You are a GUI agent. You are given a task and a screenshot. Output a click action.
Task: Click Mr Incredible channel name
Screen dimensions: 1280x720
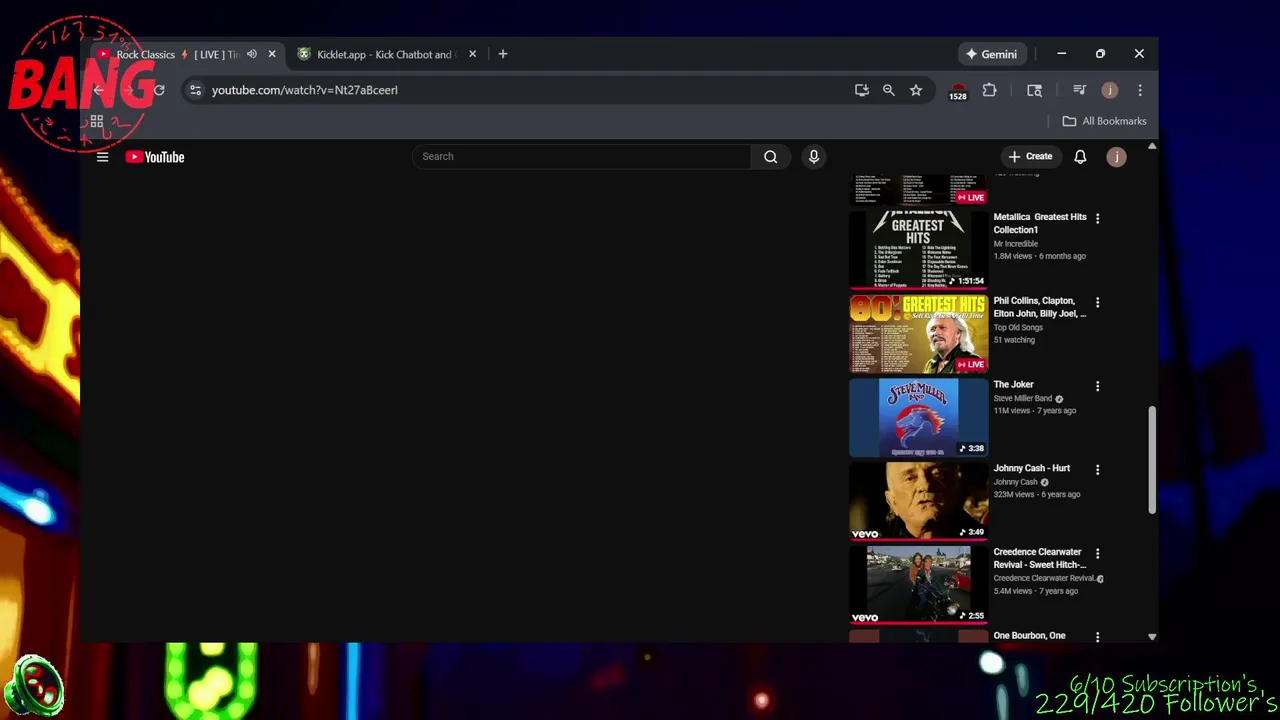[1015, 244]
